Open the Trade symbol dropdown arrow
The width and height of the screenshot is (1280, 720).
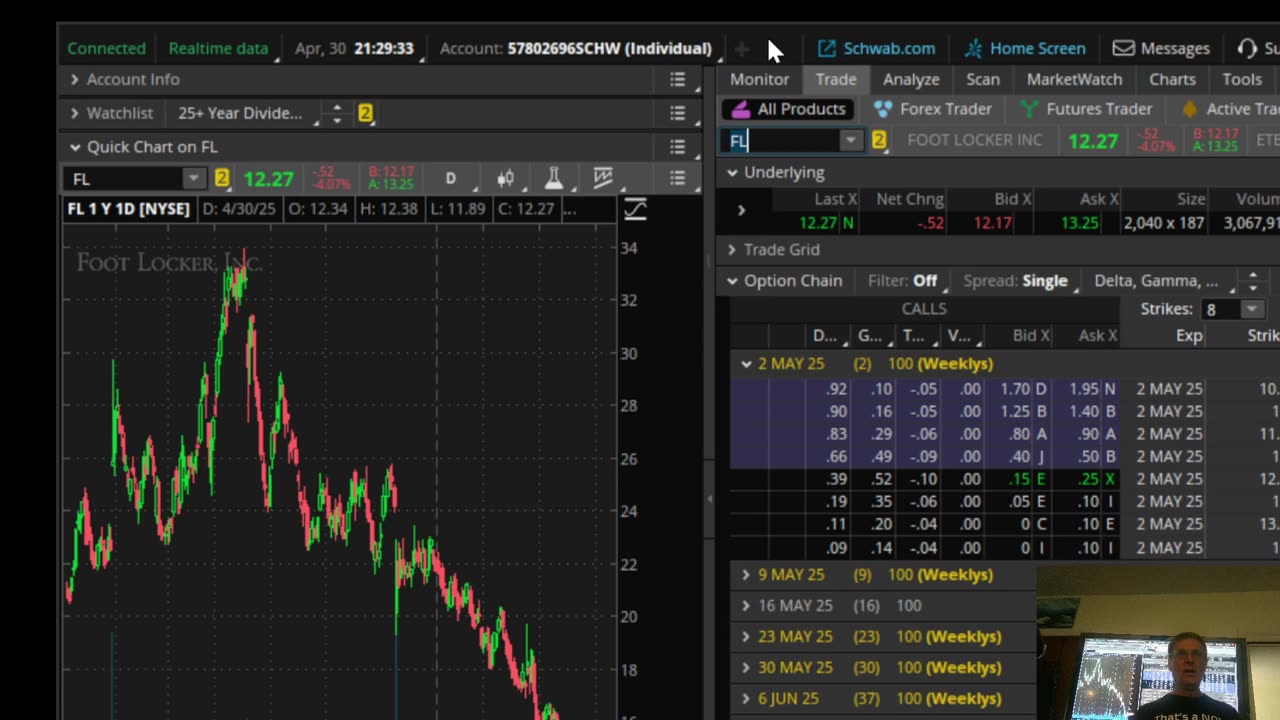850,140
